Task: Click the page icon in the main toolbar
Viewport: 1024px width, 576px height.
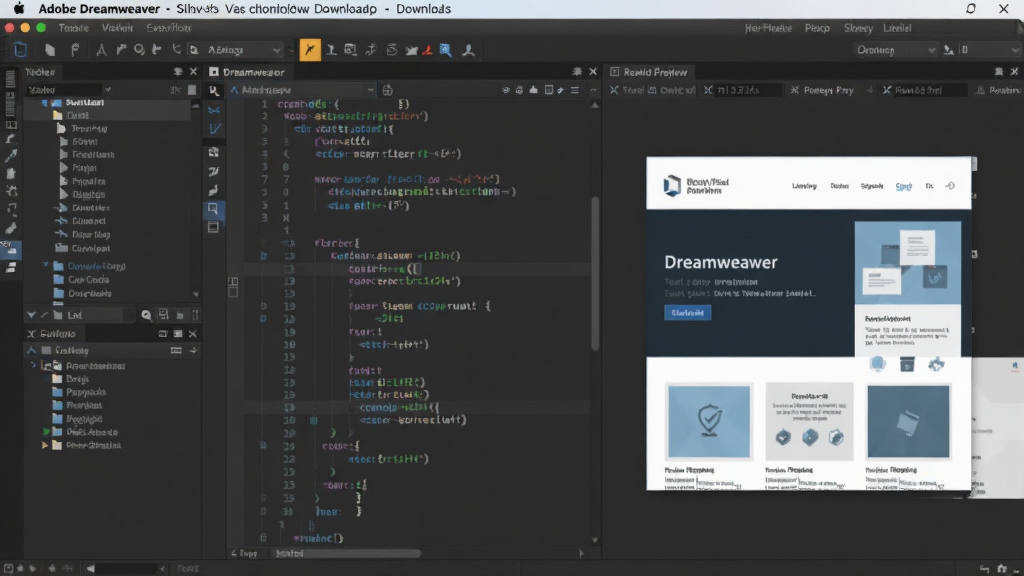Action: (50, 50)
